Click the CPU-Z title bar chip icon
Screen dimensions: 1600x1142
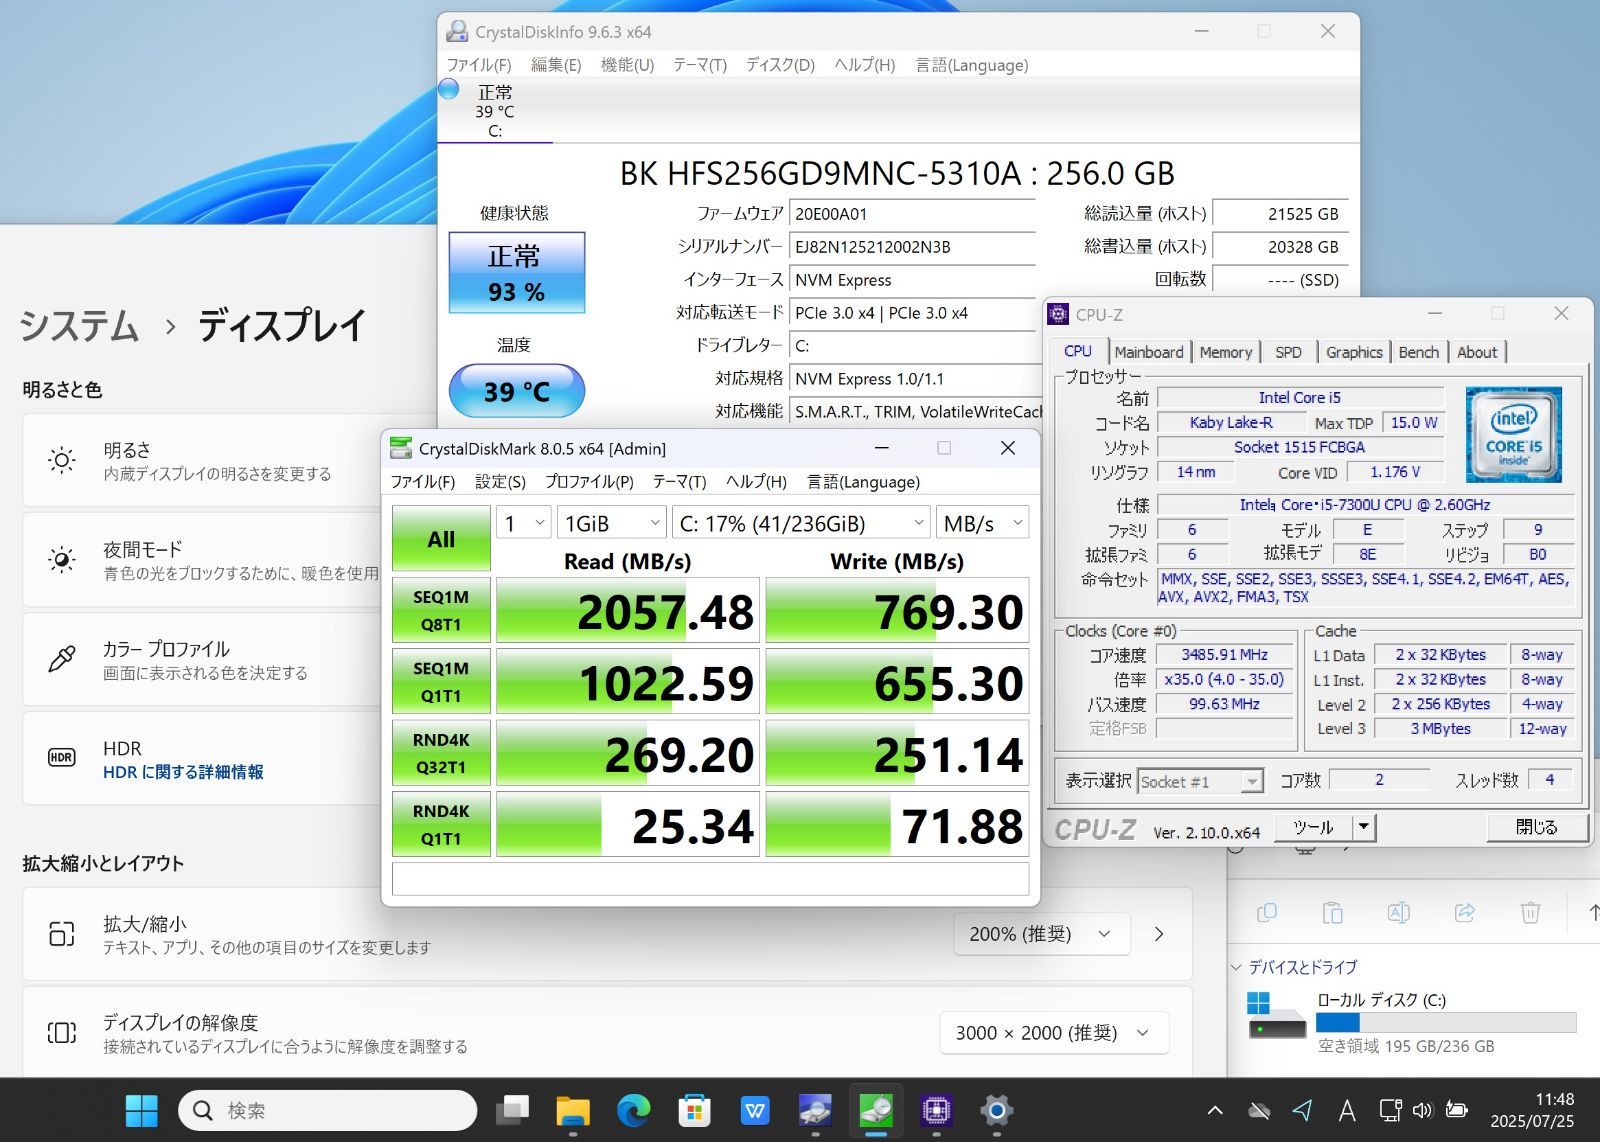coord(1058,314)
